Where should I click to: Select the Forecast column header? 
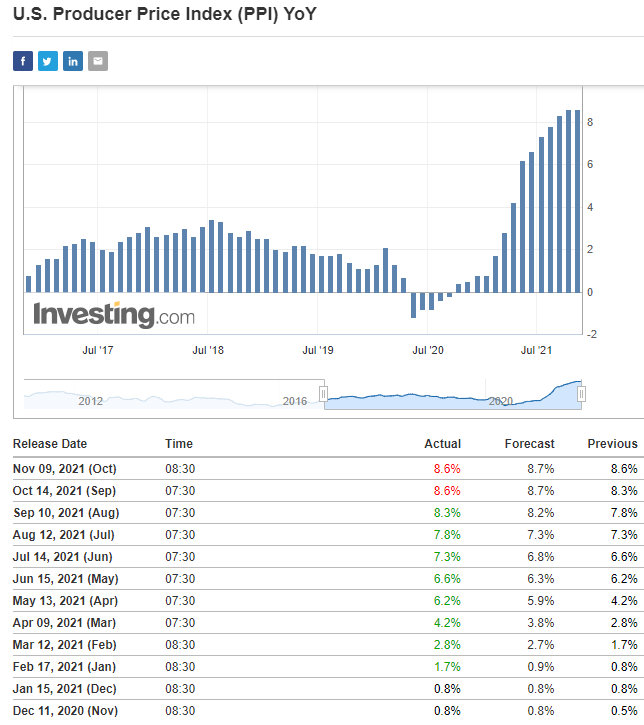[529, 444]
